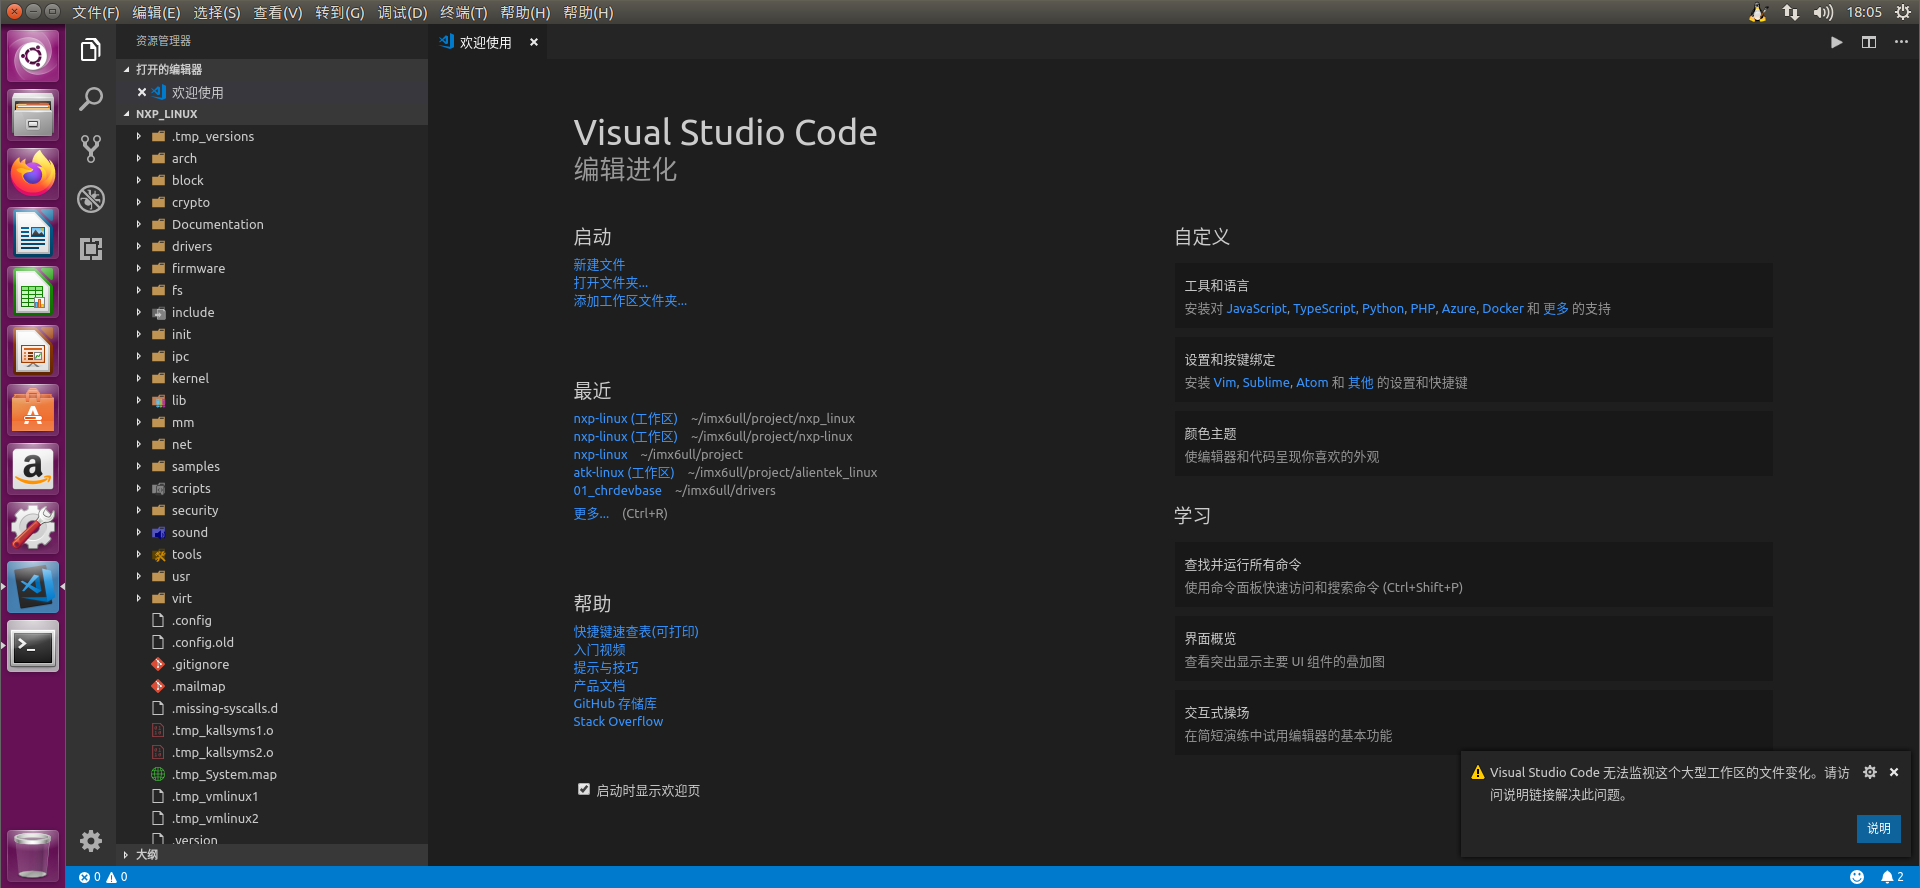1920x888 pixels.
Task: Open the .gitignore file
Action: pos(272,664)
